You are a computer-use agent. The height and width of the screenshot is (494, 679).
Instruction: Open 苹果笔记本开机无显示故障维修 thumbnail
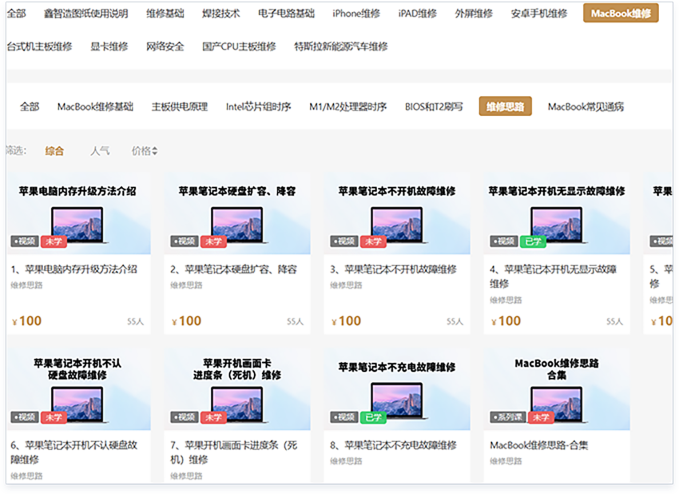coord(557,213)
